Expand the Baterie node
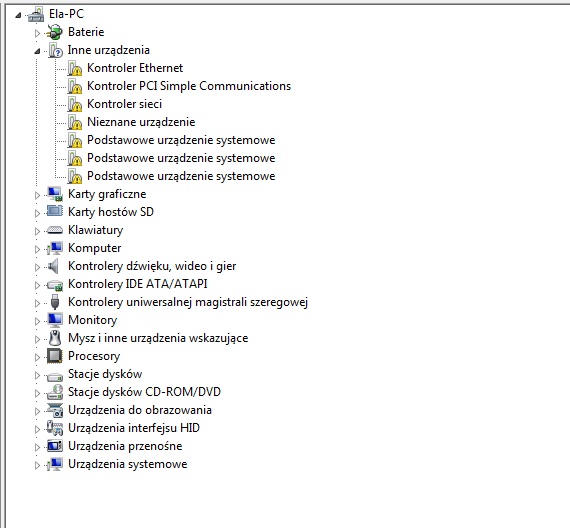570x528 pixels. tap(37, 33)
